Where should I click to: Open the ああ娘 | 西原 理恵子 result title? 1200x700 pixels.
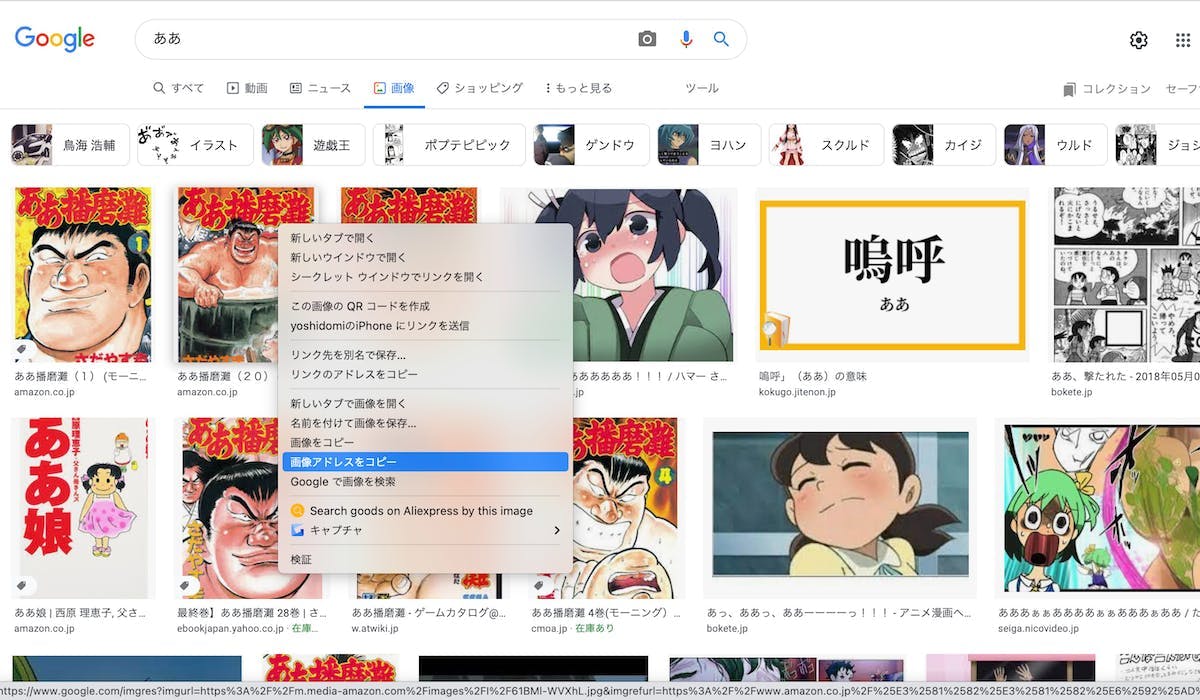(81, 613)
